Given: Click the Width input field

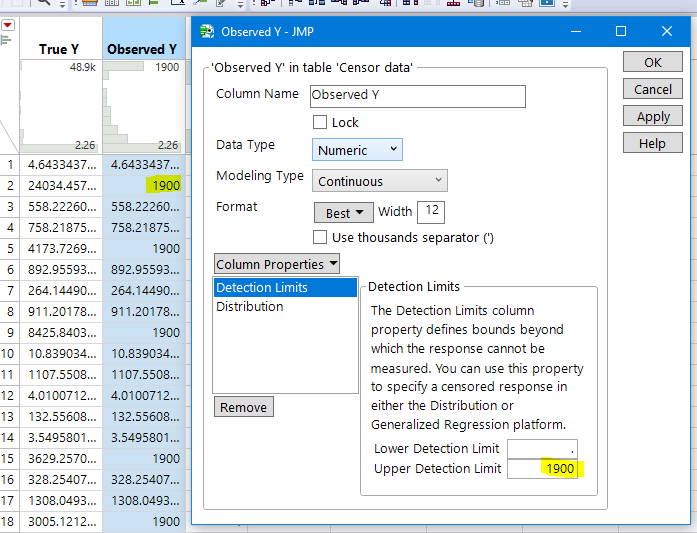Looking at the screenshot, I should [431, 212].
